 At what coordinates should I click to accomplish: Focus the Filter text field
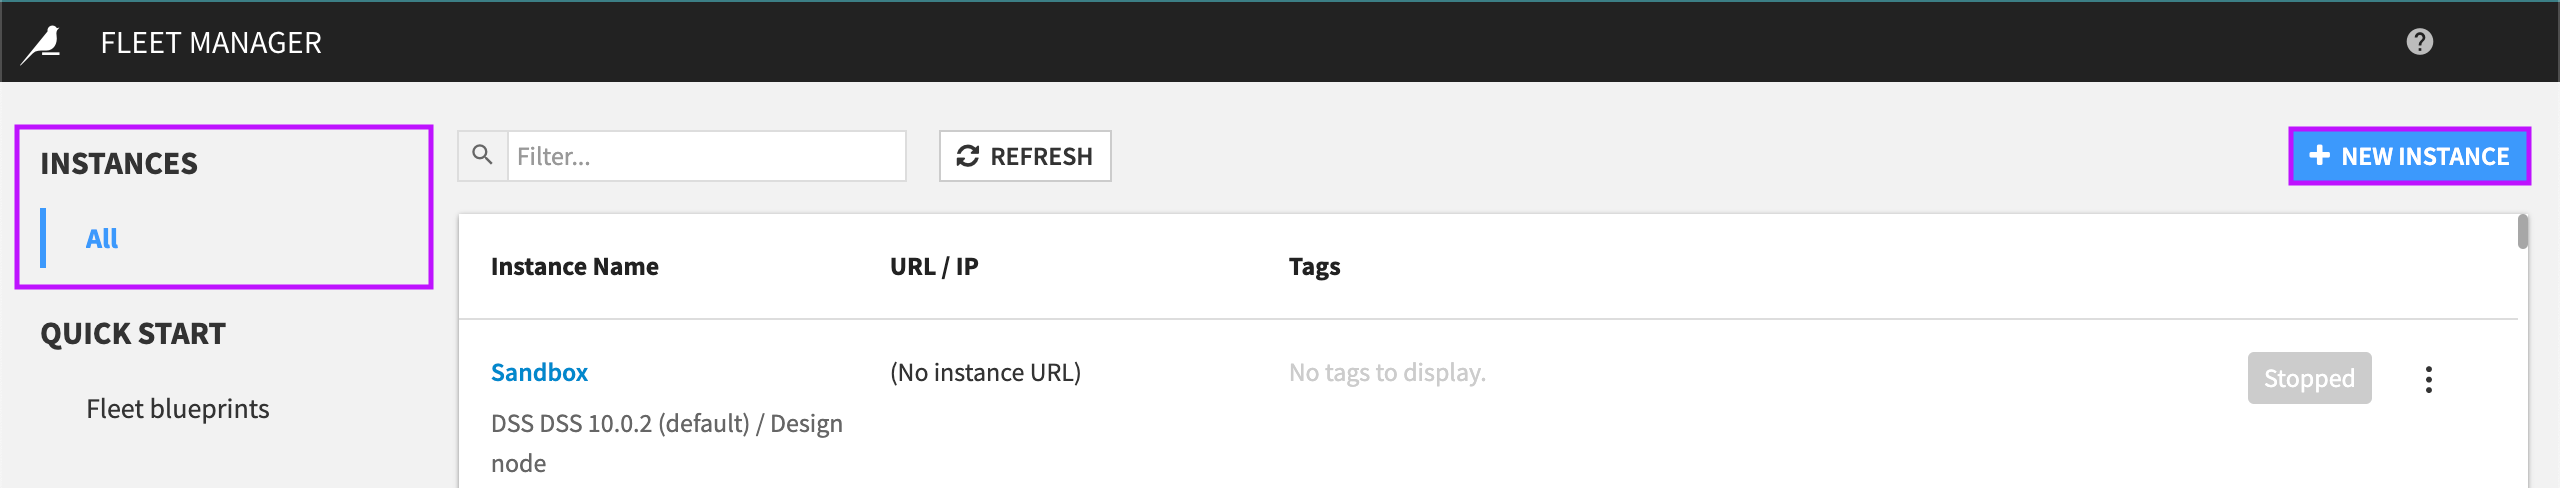pos(706,156)
